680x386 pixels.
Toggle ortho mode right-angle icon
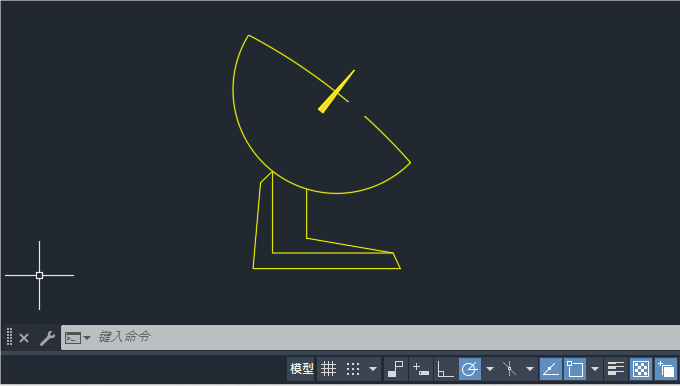(445, 369)
